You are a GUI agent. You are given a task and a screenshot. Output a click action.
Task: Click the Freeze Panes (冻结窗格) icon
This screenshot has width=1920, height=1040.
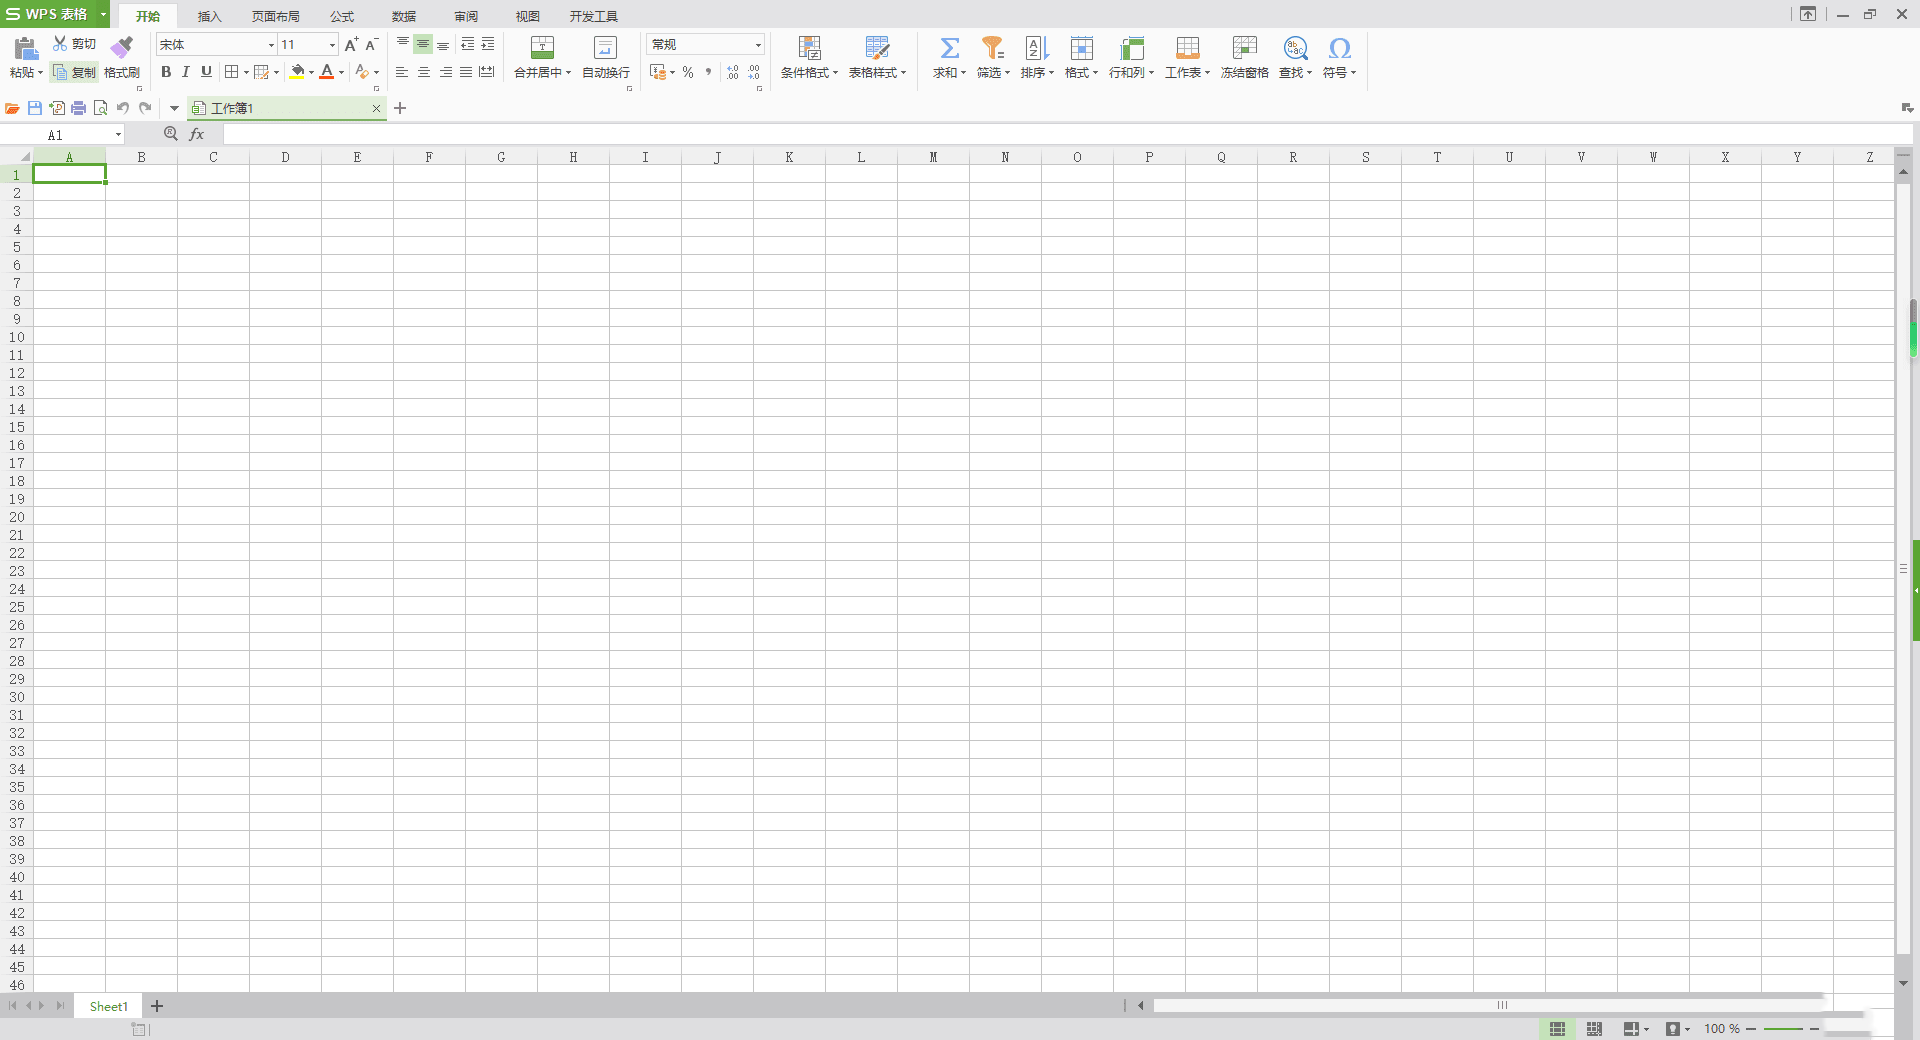(1244, 47)
